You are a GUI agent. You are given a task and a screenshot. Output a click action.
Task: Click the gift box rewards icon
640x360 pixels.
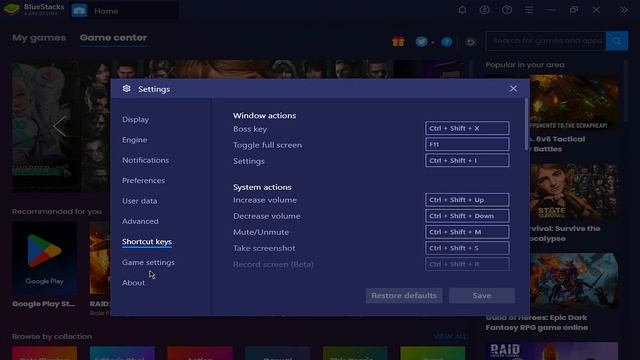[x=398, y=41]
